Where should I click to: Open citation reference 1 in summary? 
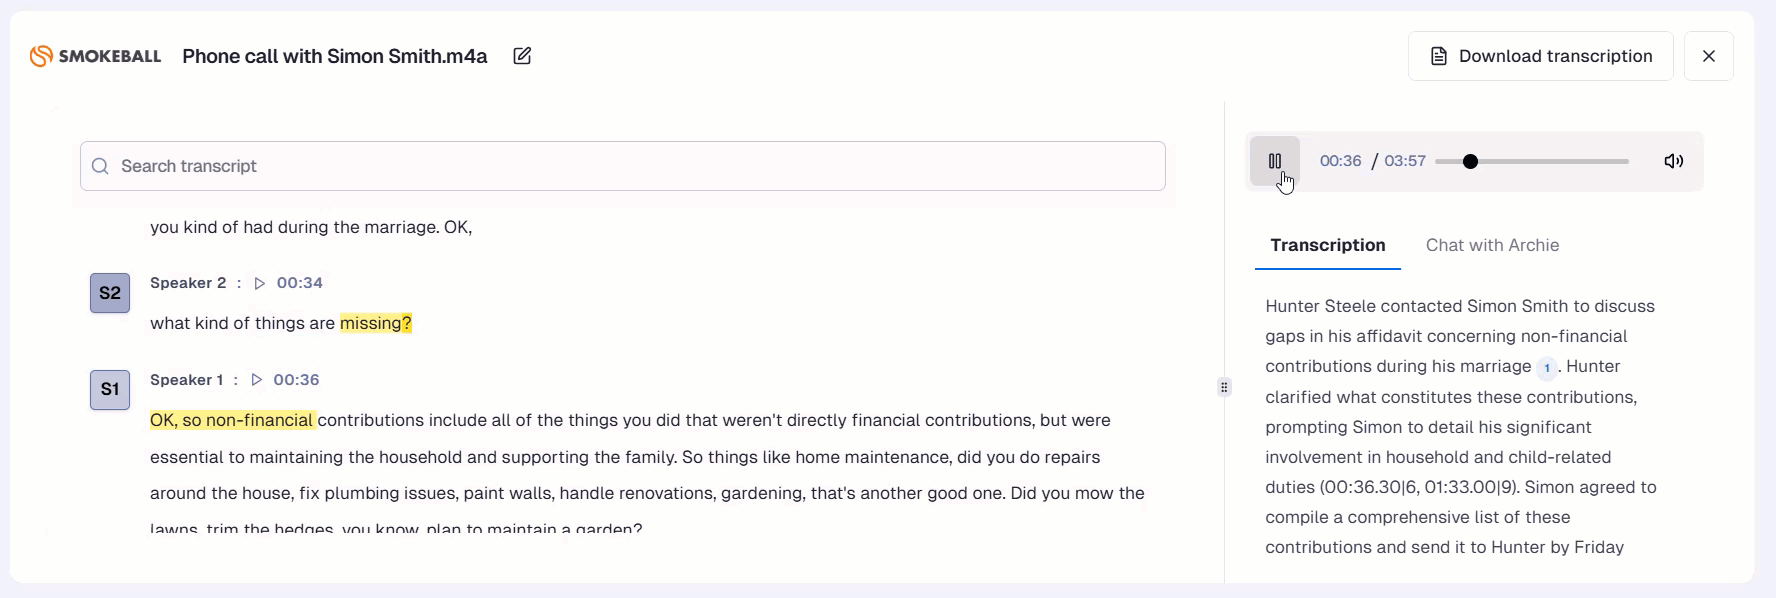coord(1546,368)
